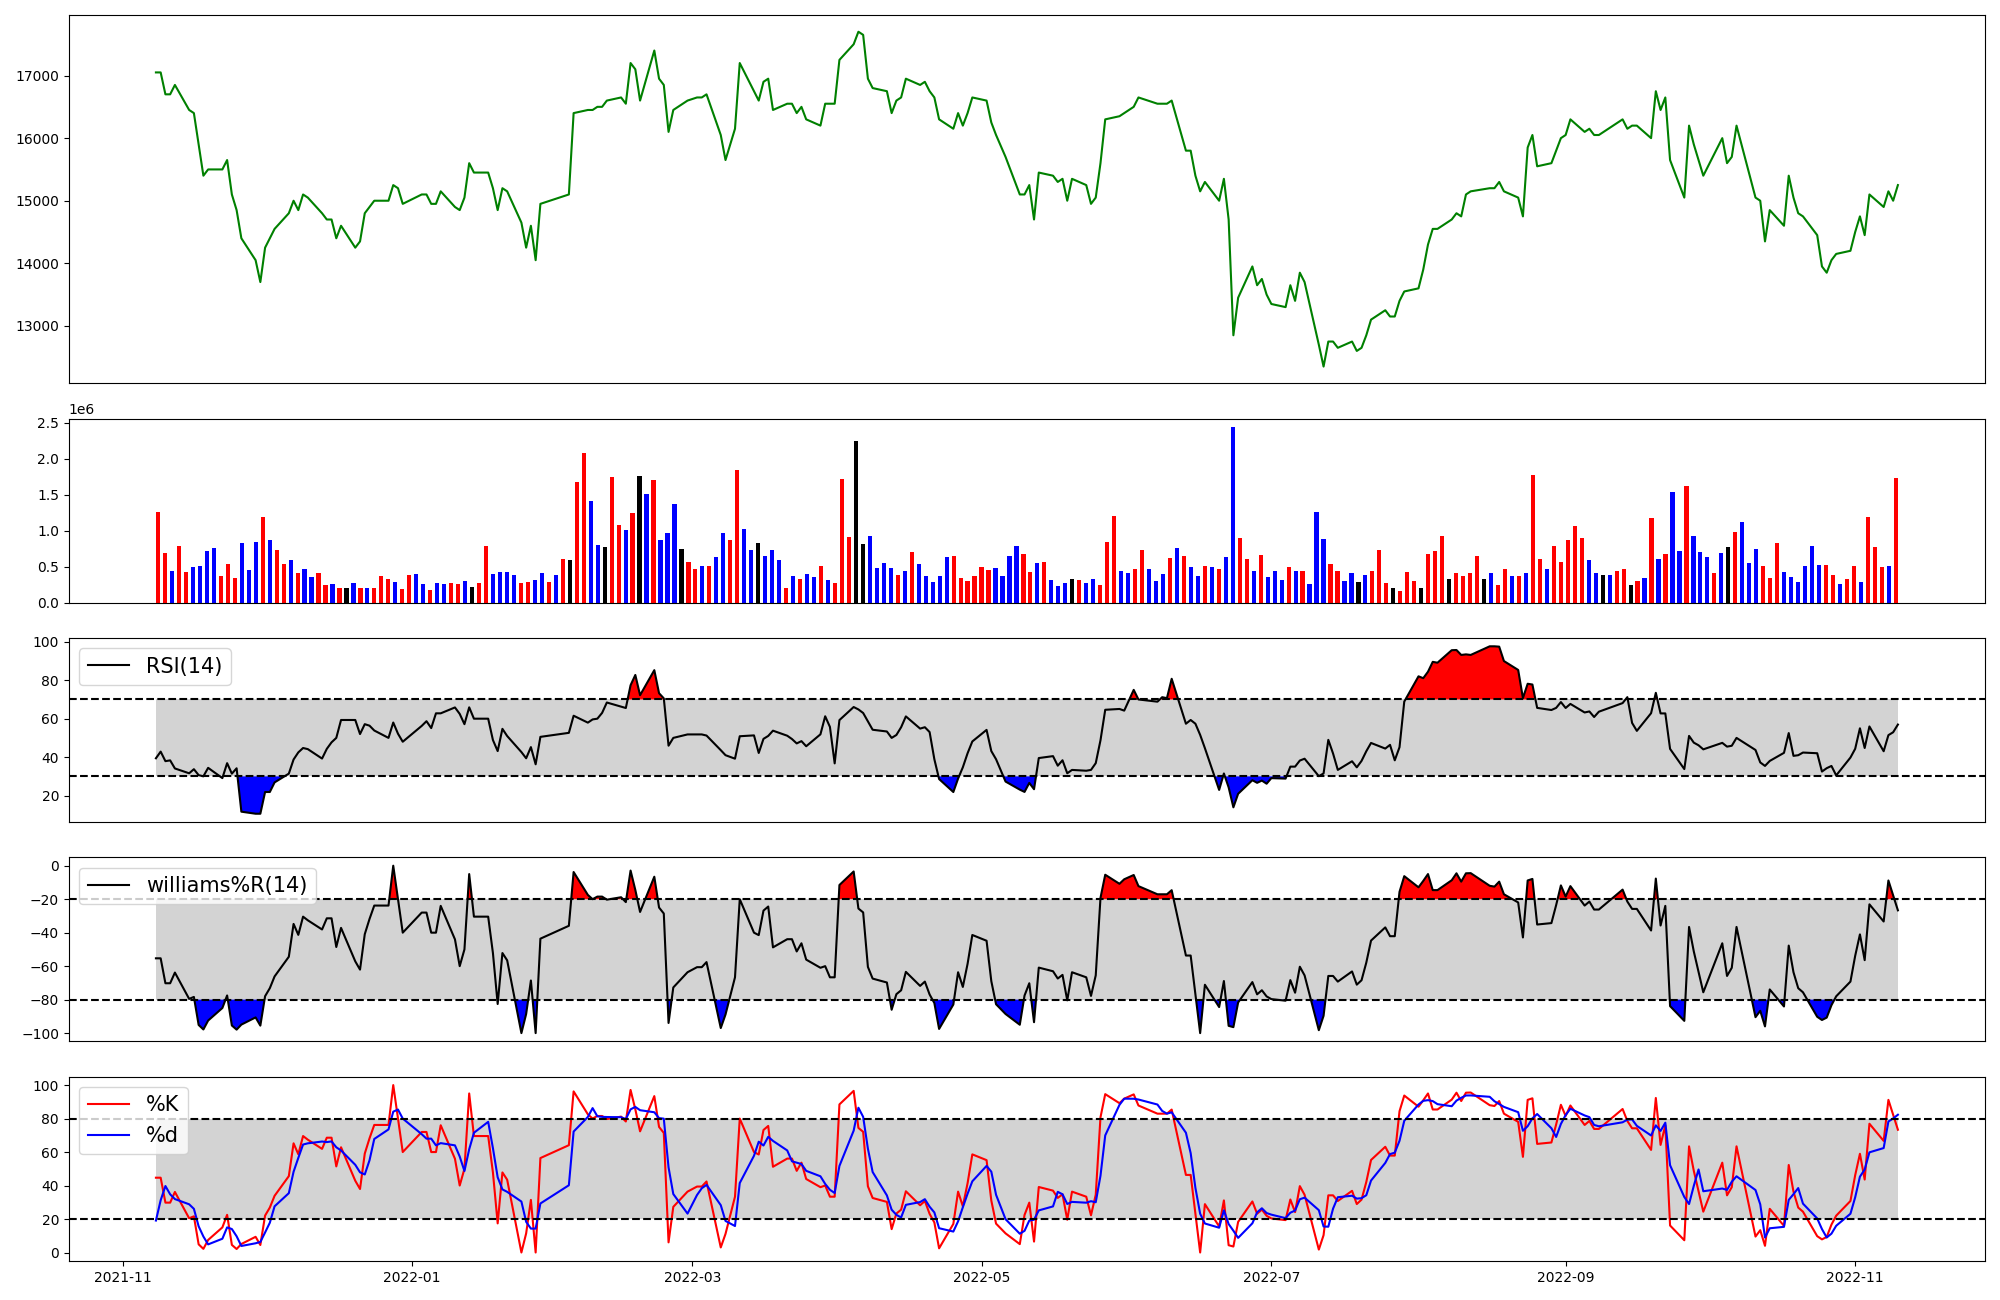The height and width of the screenshot is (1300, 2000).
Task: Click the 2022-03 date tick label
Action: click(x=692, y=1277)
